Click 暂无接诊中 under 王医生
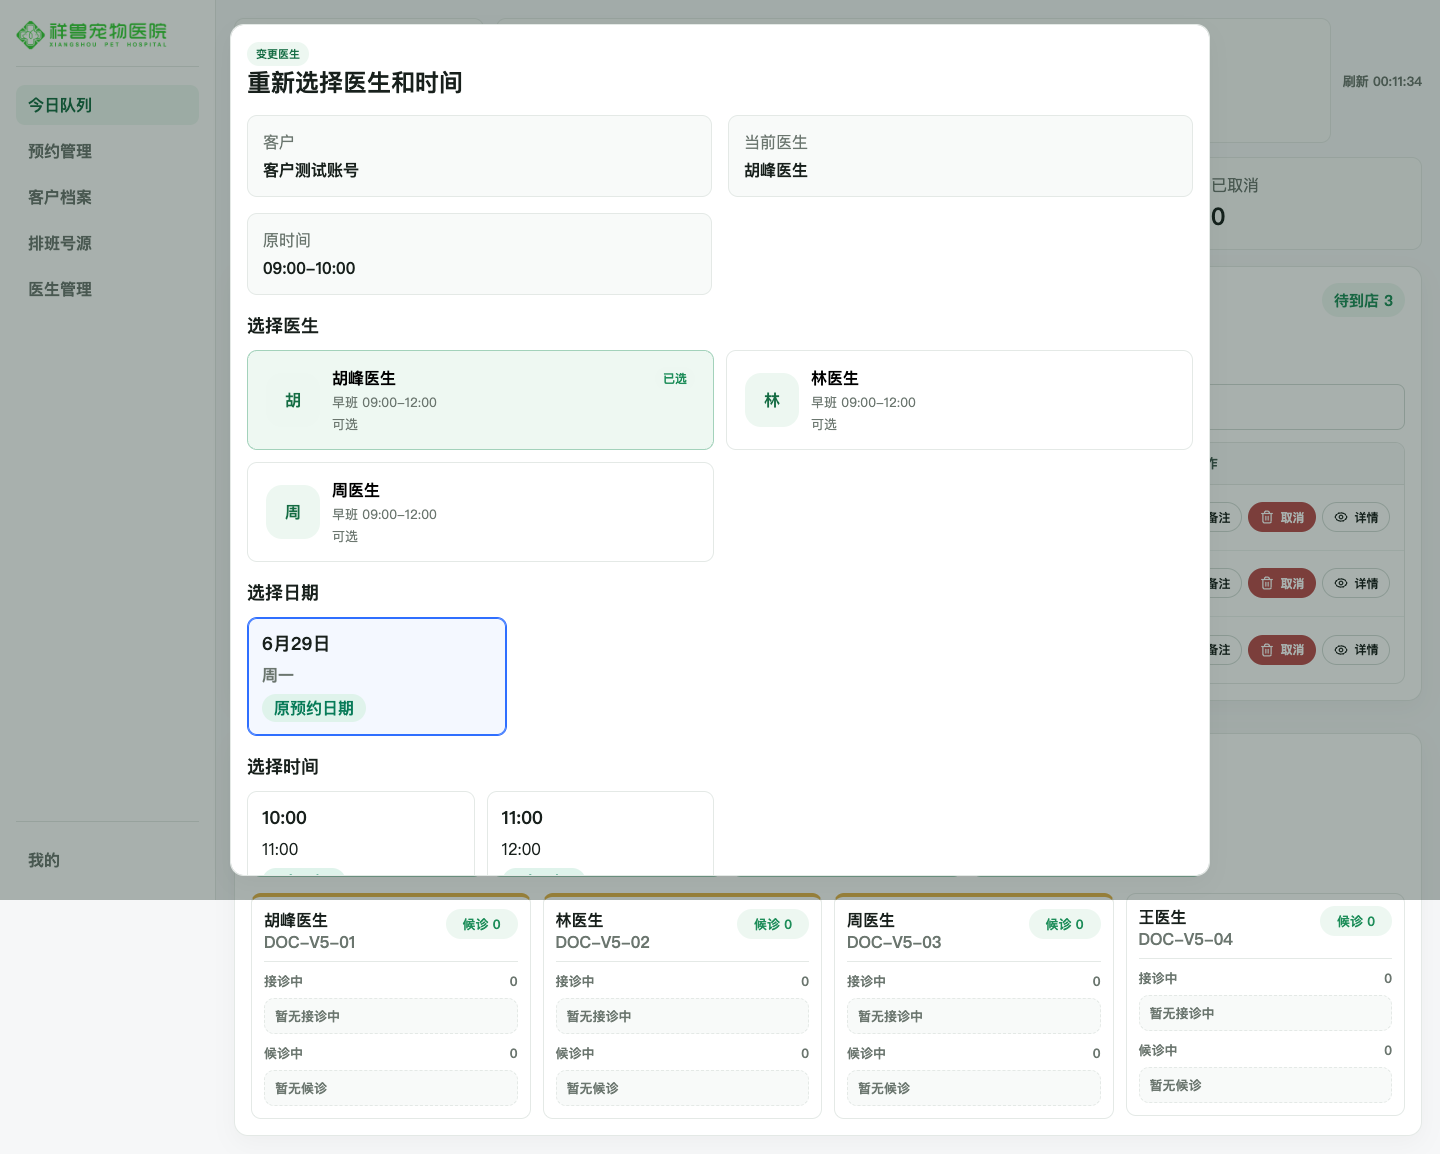The image size is (1440, 1154). pyautogui.click(x=1265, y=1013)
